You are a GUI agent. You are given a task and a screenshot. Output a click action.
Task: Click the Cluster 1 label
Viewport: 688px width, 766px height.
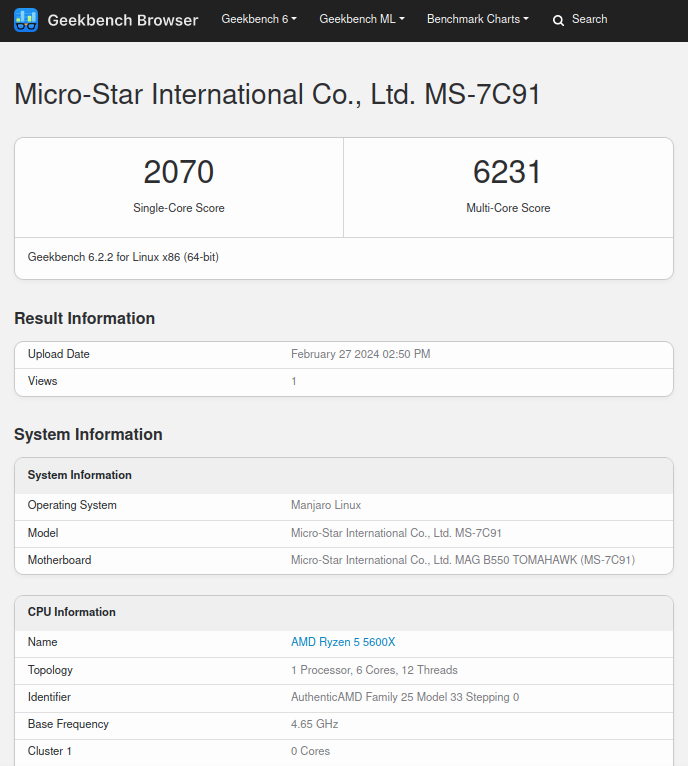(50, 751)
